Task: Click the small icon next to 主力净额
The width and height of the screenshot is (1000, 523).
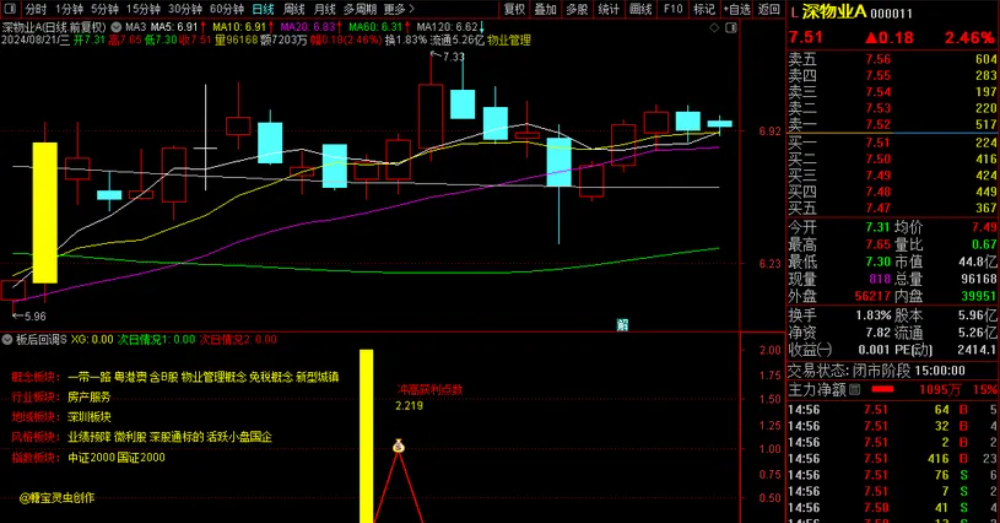Action: (855, 389)
